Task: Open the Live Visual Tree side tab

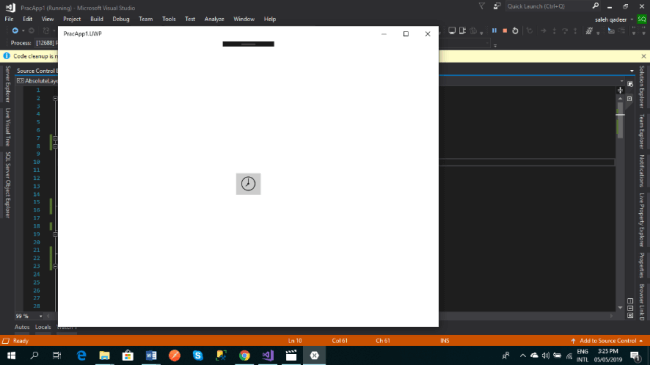Action: (x=7, y=127)
